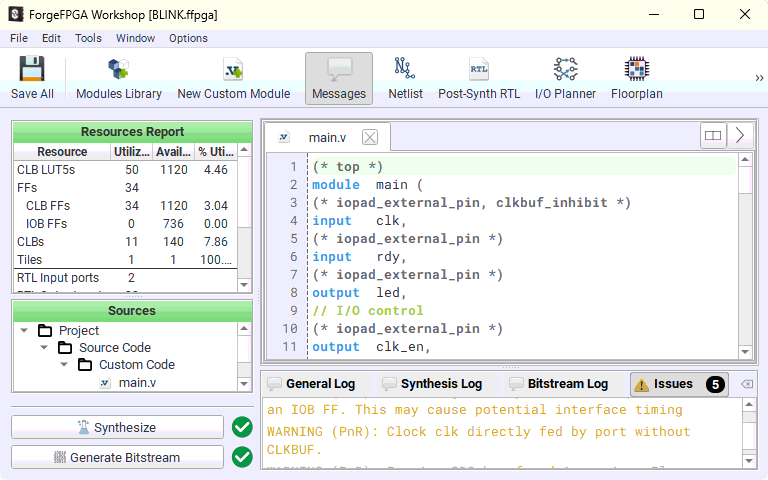Close the main.v editor tab
This screenshot has width=768, height=480.
point(369,137)
